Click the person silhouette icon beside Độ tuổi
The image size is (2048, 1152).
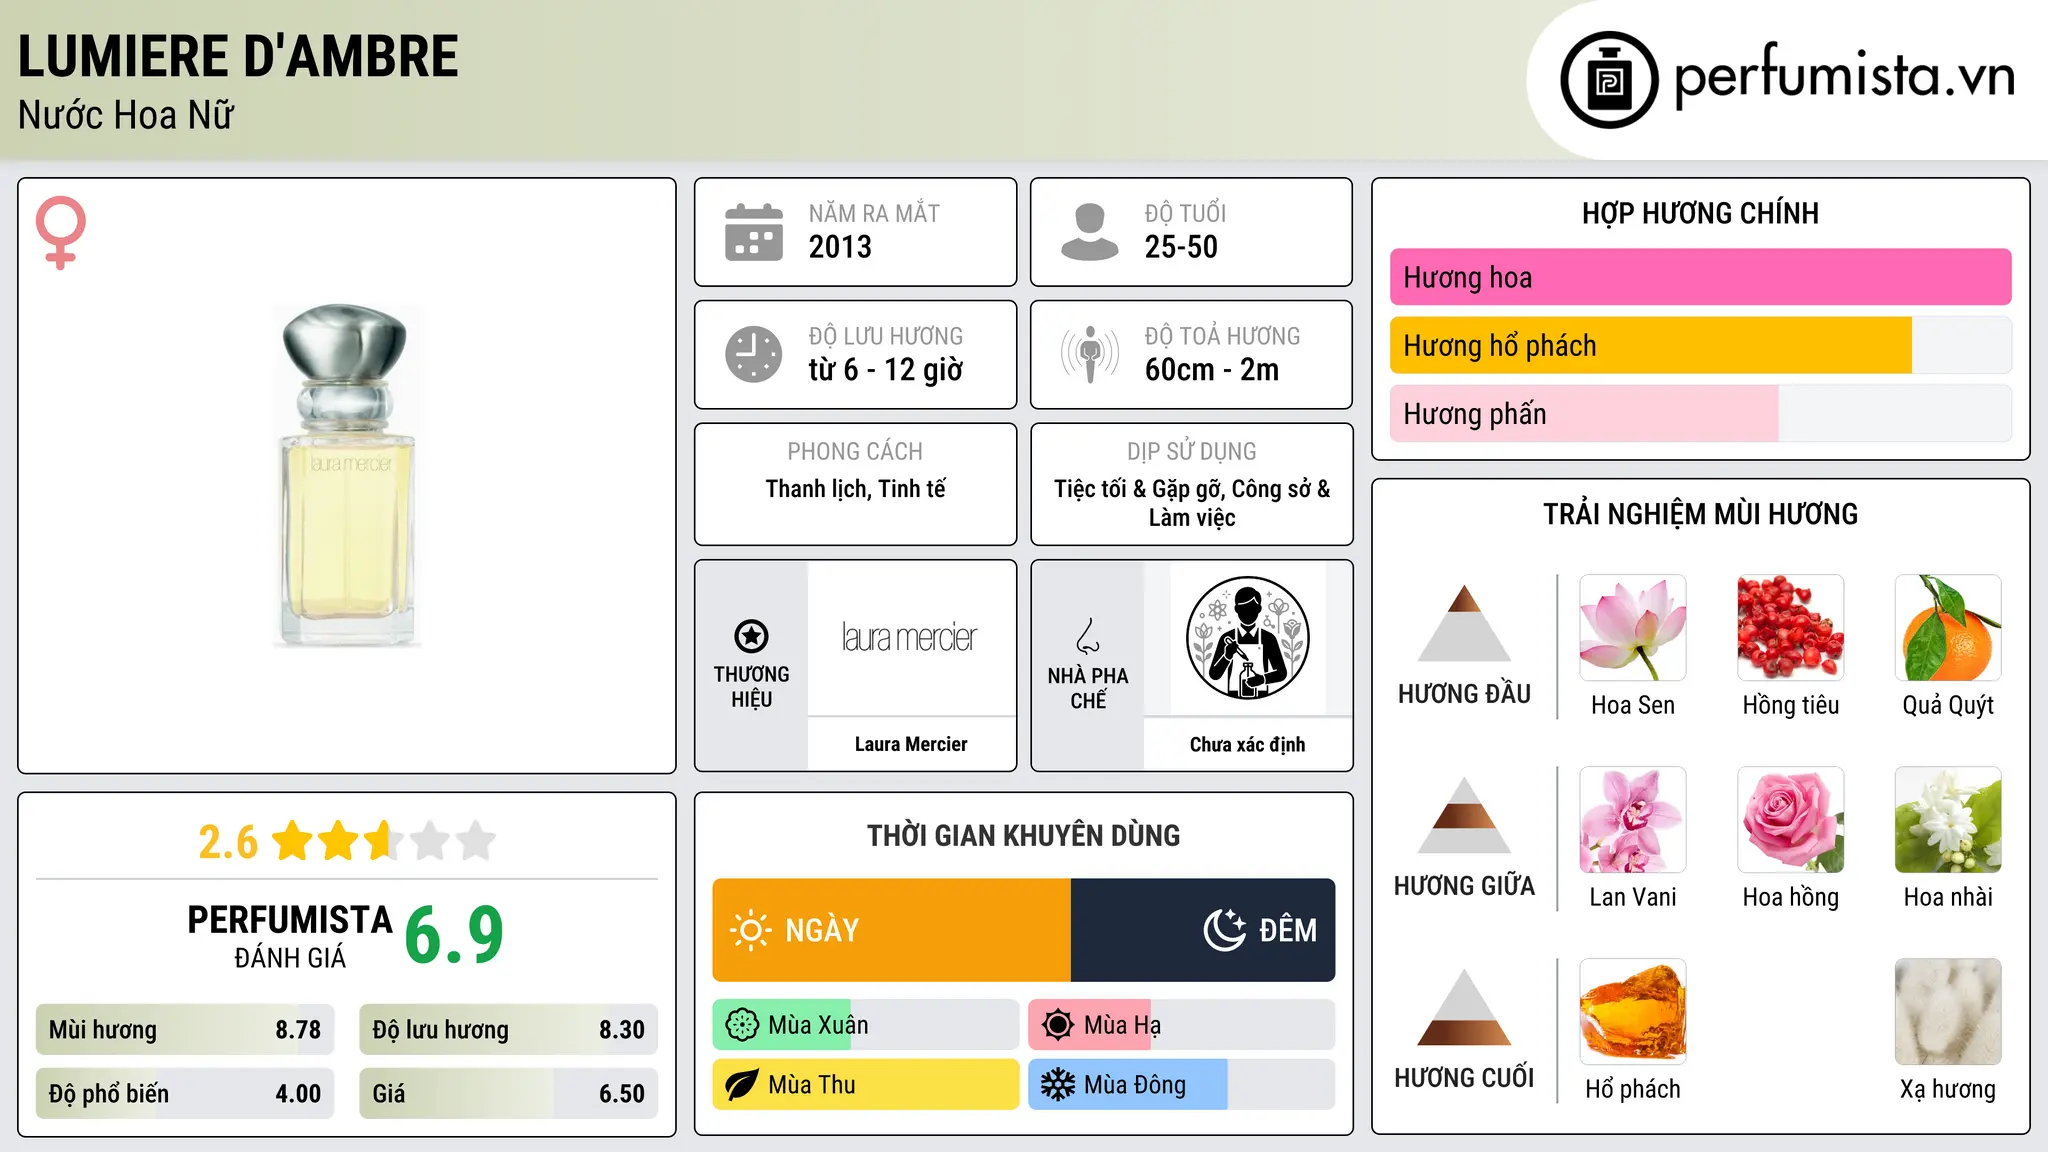point(1090,232)
